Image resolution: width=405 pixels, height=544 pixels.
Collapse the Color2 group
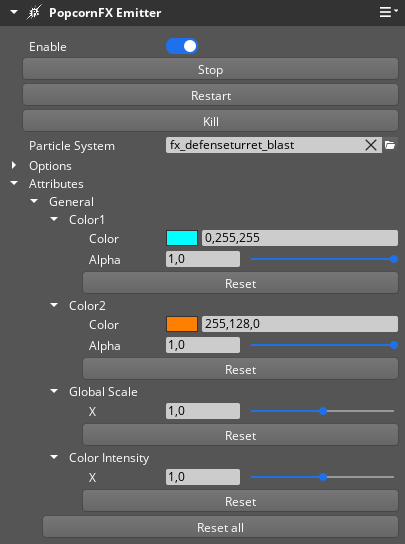tap(54, 305)
